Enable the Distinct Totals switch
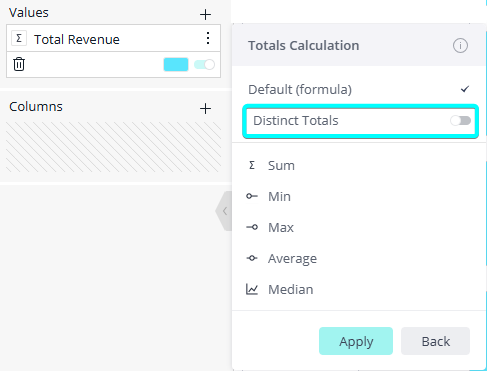The height and width of the screenshot is (371, 487). (460, 120)
